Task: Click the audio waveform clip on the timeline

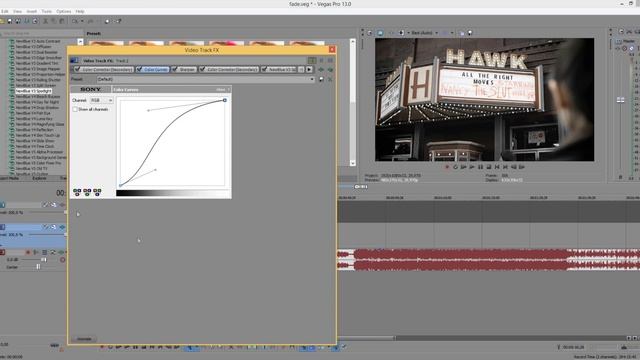Action: (x=489, y=260)
